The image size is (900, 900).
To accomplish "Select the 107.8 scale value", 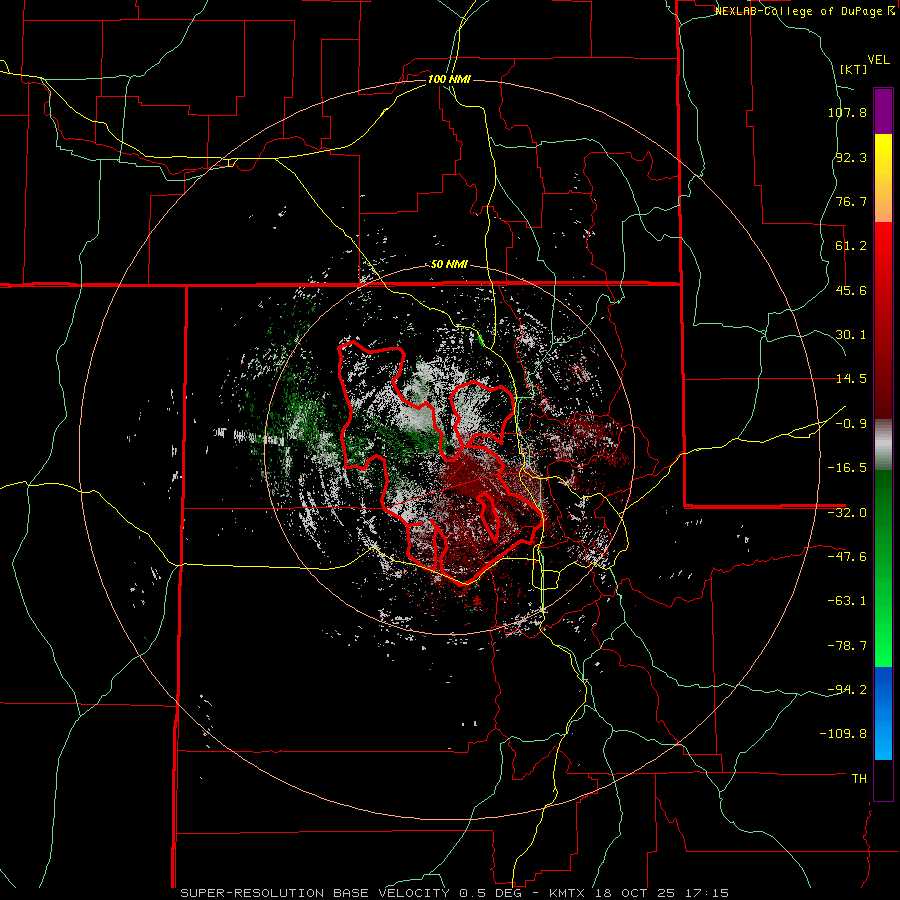I will tap(847, 112).
